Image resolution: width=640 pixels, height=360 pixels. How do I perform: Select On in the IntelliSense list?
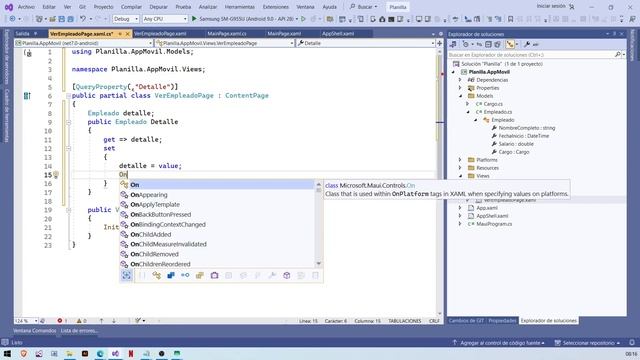pos(217,185)
